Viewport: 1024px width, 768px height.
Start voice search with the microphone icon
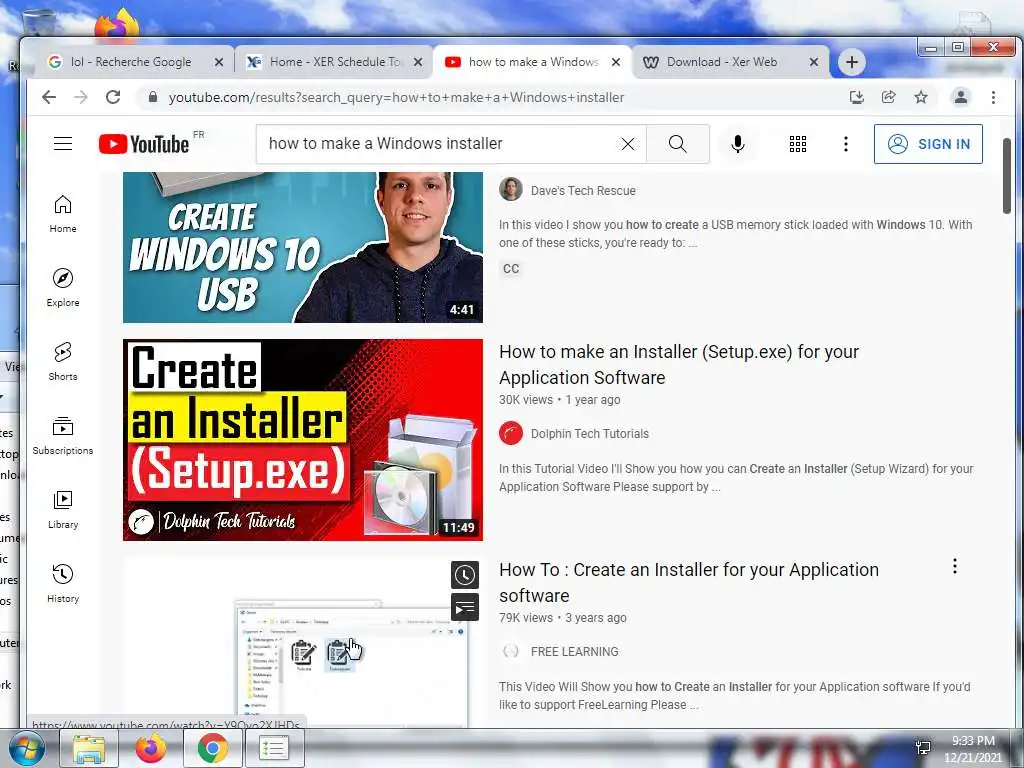(738, 144)
